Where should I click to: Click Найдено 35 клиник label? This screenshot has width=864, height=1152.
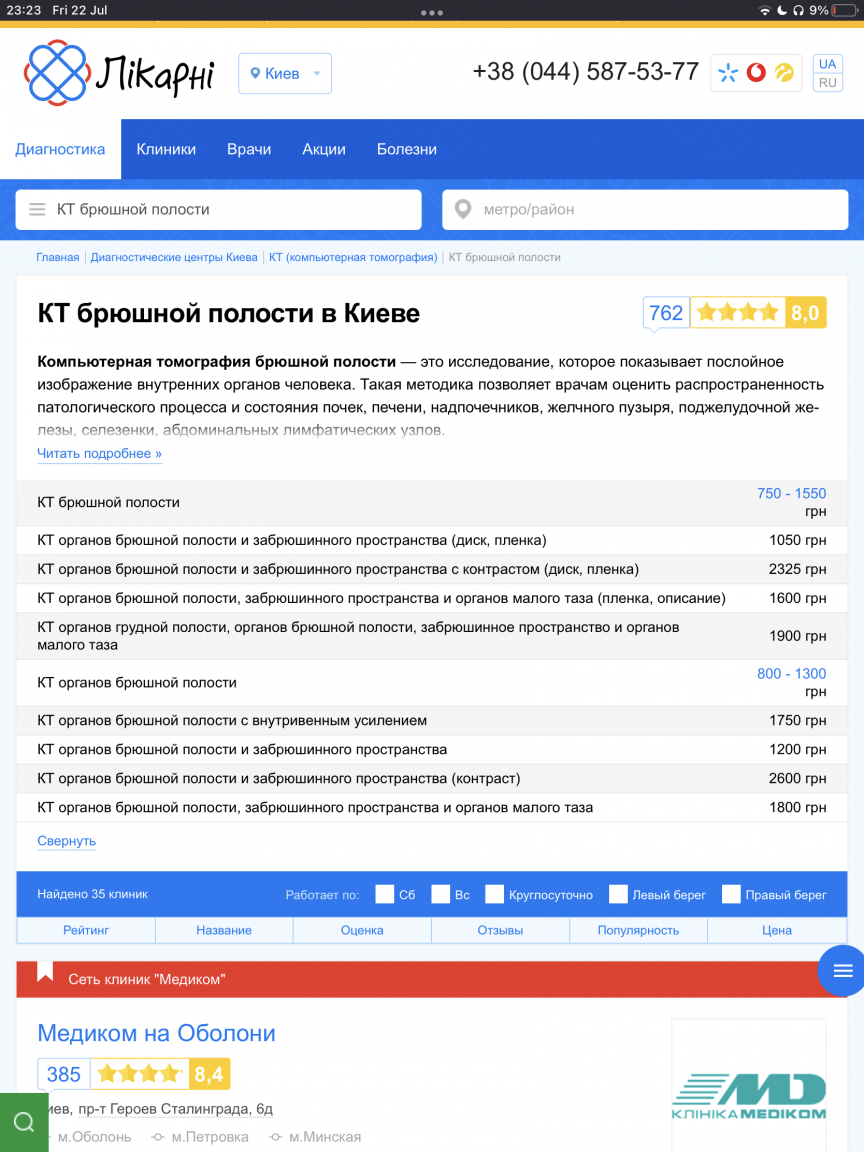93,894
